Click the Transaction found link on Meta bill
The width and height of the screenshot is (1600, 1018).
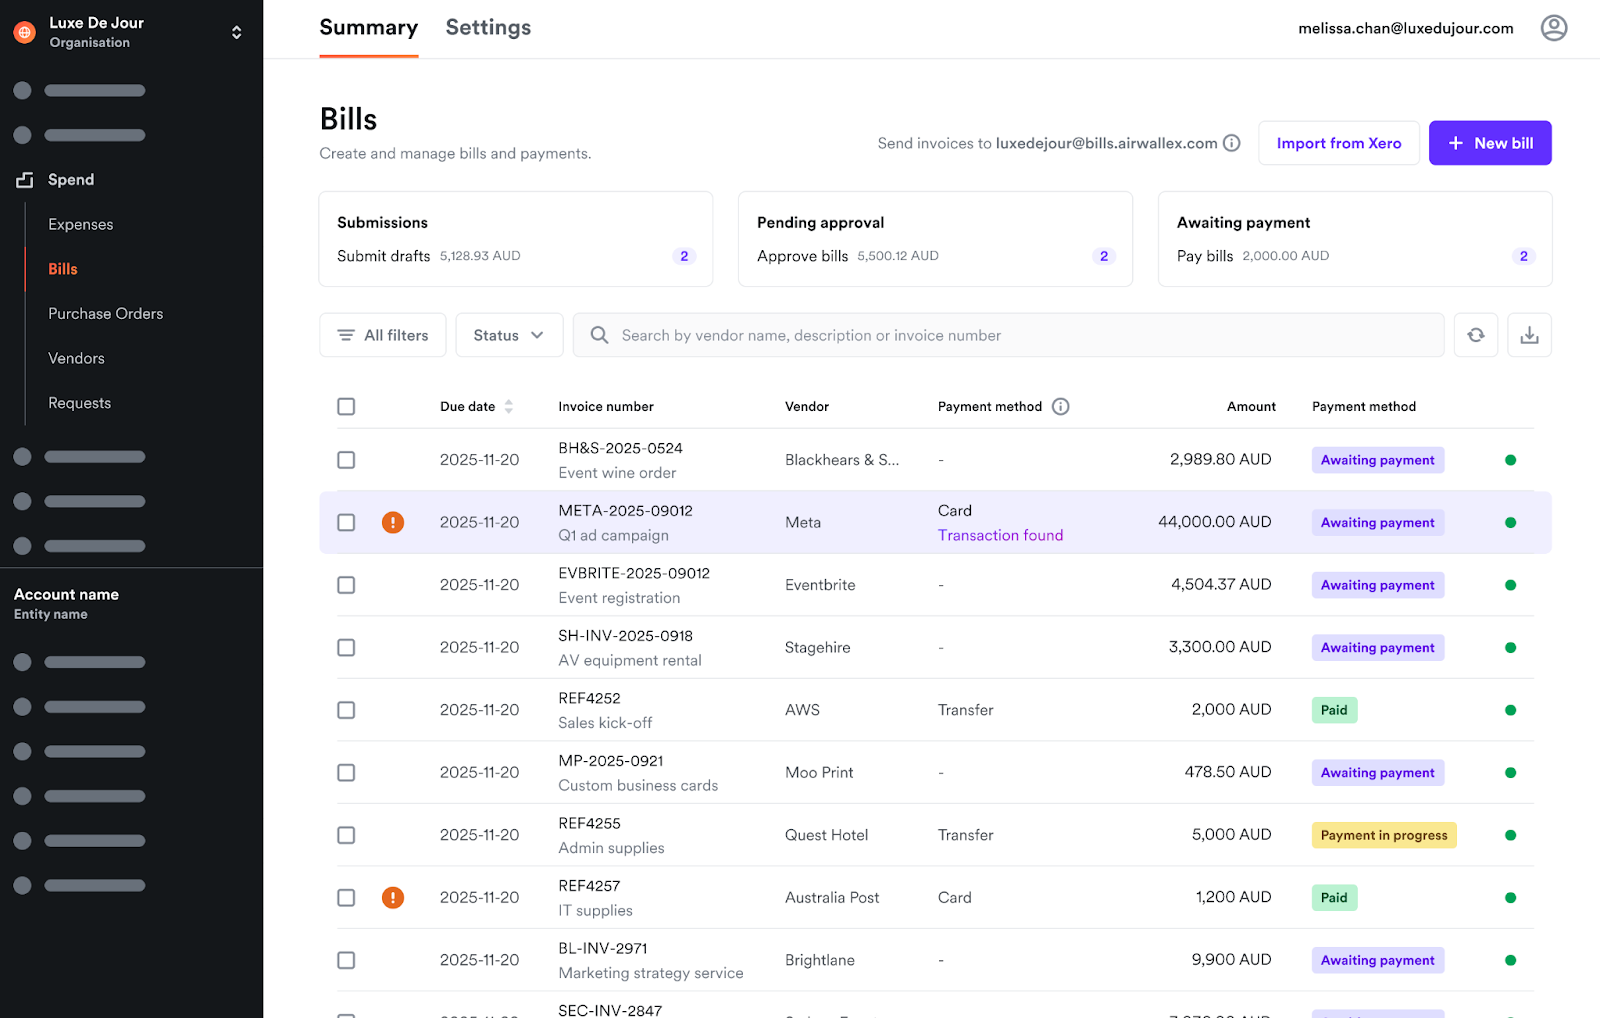[x=1000, y=535]
